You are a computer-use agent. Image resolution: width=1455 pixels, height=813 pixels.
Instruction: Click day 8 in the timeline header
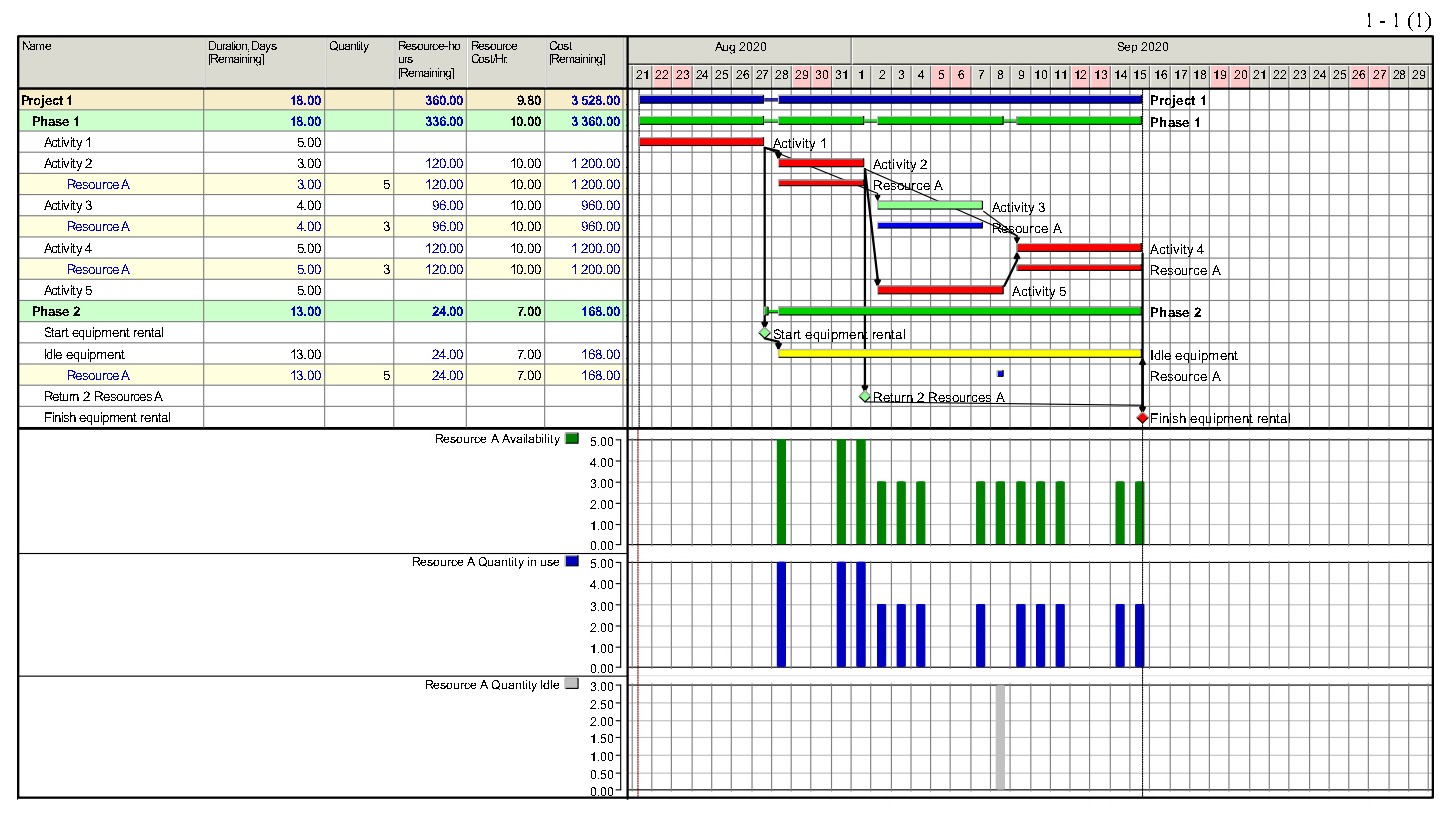click(1001, 74)
